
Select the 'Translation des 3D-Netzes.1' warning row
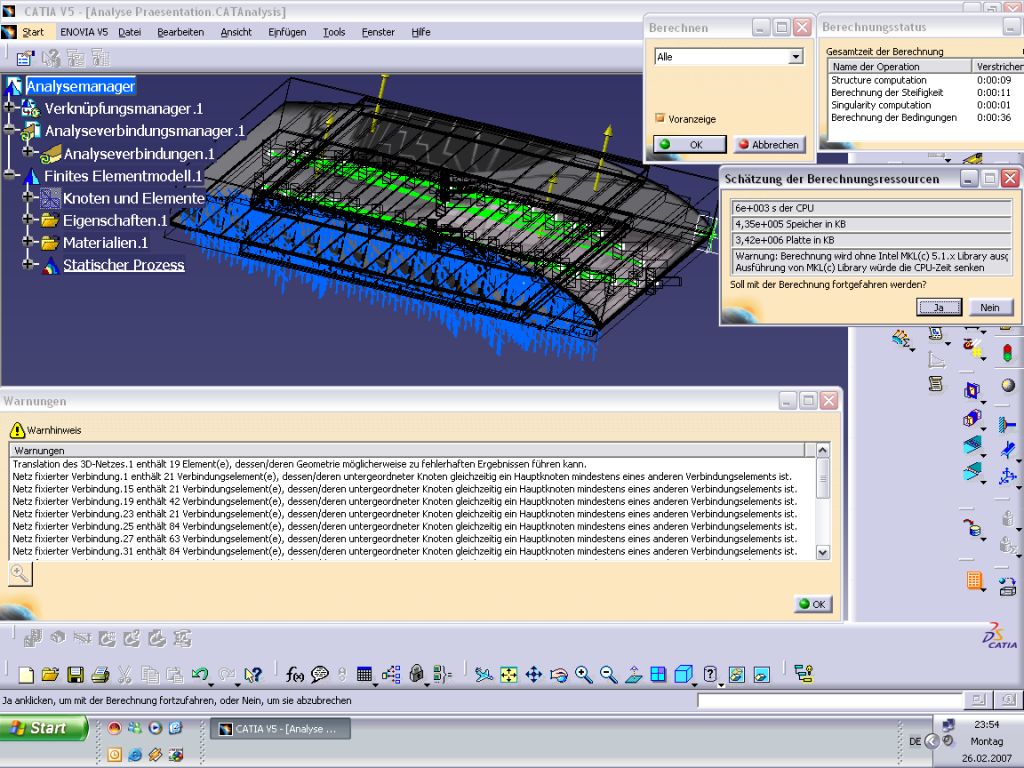[413, 464]
